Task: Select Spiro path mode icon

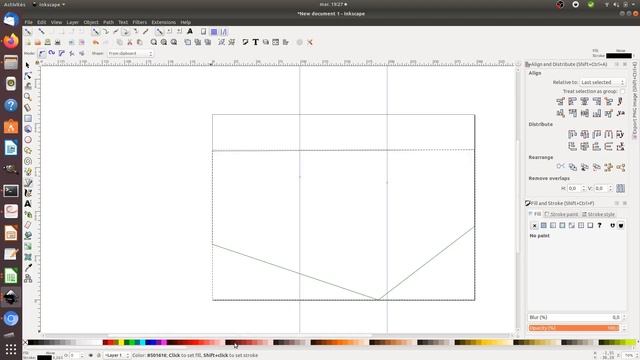Action: (x=52, y=53)
